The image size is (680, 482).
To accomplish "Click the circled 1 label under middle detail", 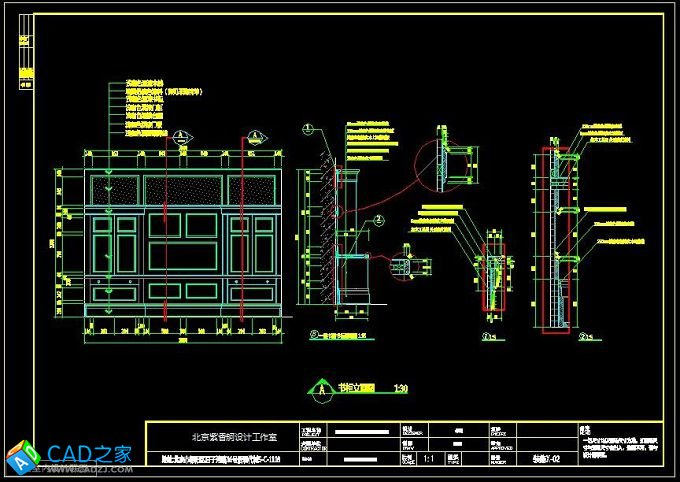I will tap(486, 336).
